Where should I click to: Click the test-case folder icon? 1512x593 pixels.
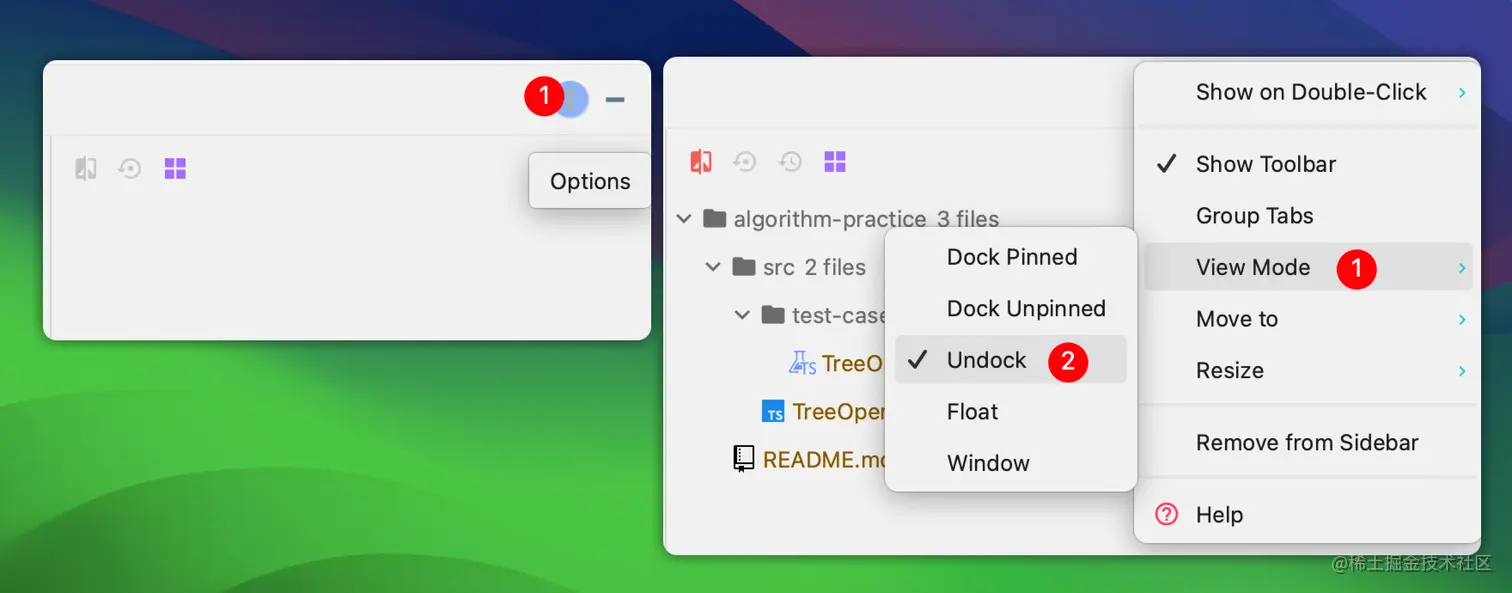pos(772,315)
